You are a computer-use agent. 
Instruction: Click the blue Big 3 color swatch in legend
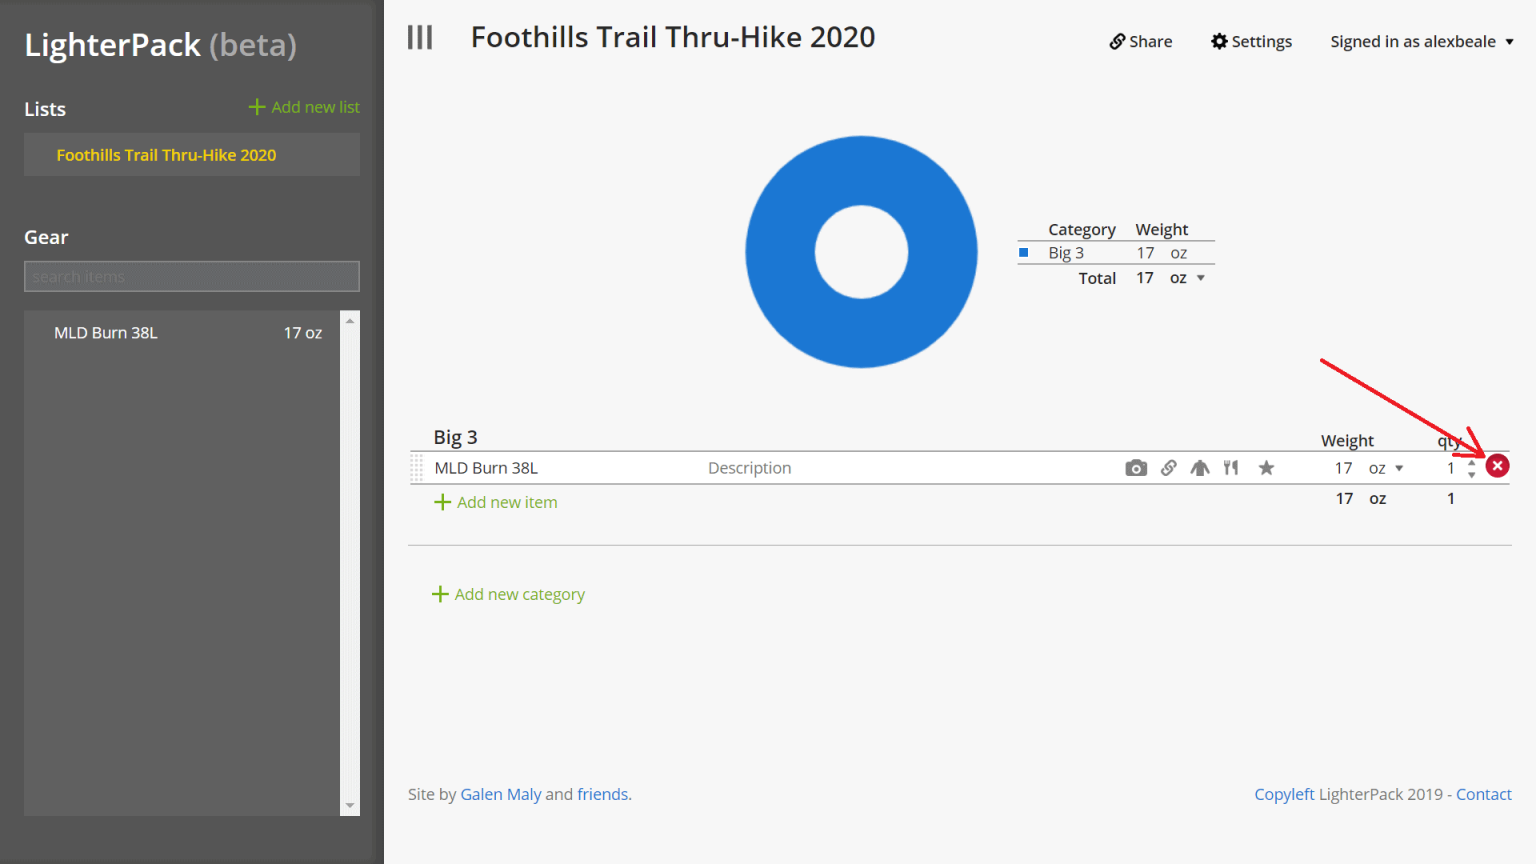pyautogui.click(x=1024, y=253)
